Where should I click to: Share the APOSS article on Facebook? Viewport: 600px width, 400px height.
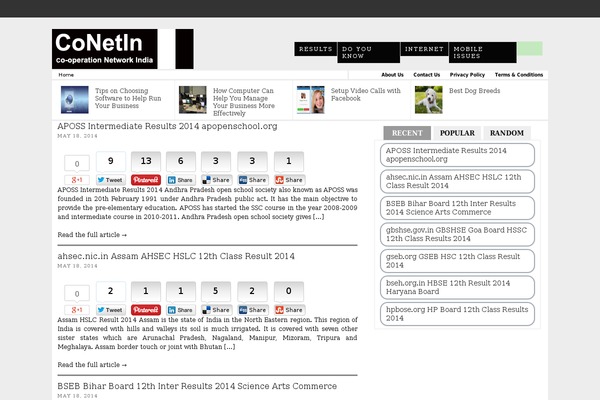click(253, 180)
